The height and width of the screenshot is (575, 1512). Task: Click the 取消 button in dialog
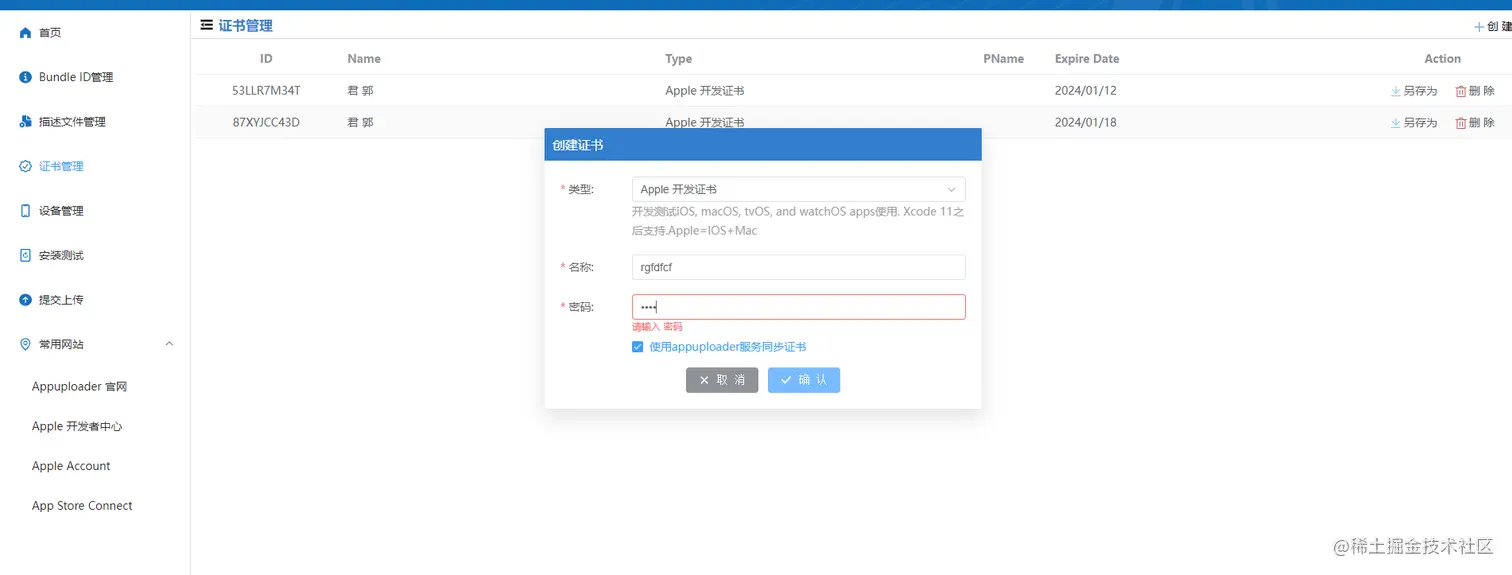[x=722, y=380]
